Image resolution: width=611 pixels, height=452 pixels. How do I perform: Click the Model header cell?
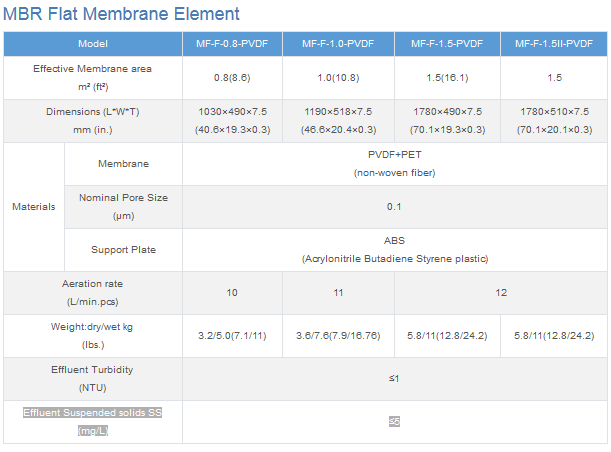pos(93,44)
